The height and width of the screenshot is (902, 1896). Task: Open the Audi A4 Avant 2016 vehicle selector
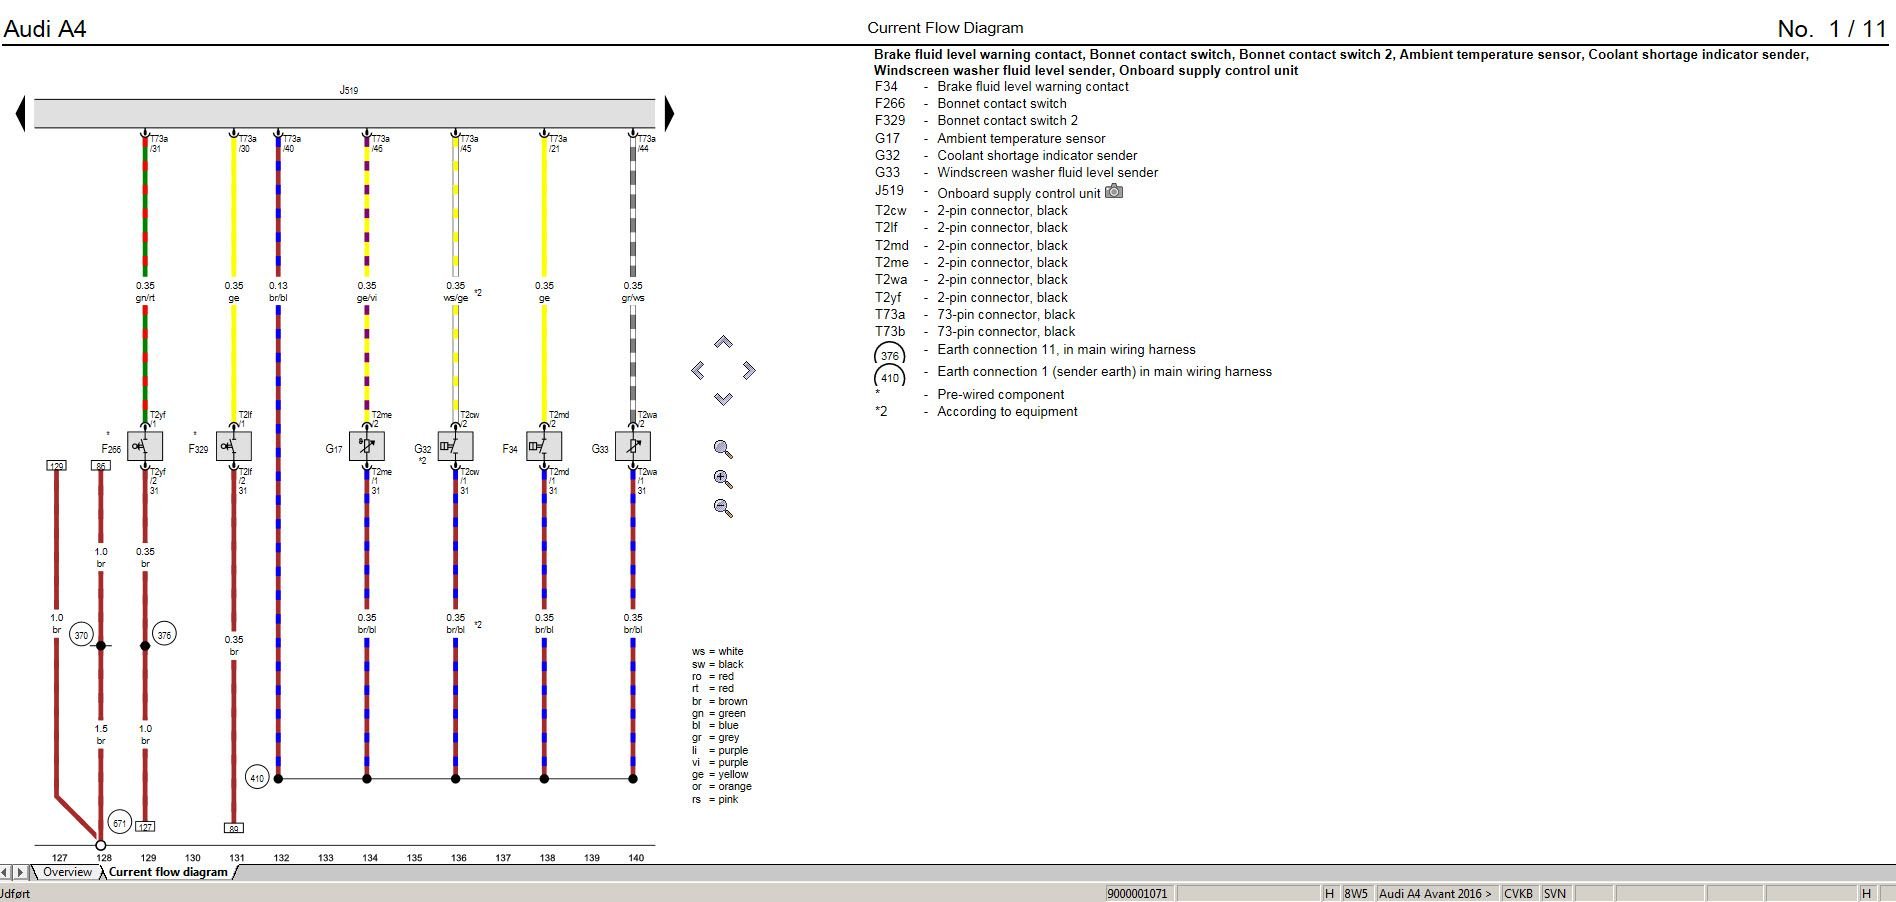point(1437,895)
